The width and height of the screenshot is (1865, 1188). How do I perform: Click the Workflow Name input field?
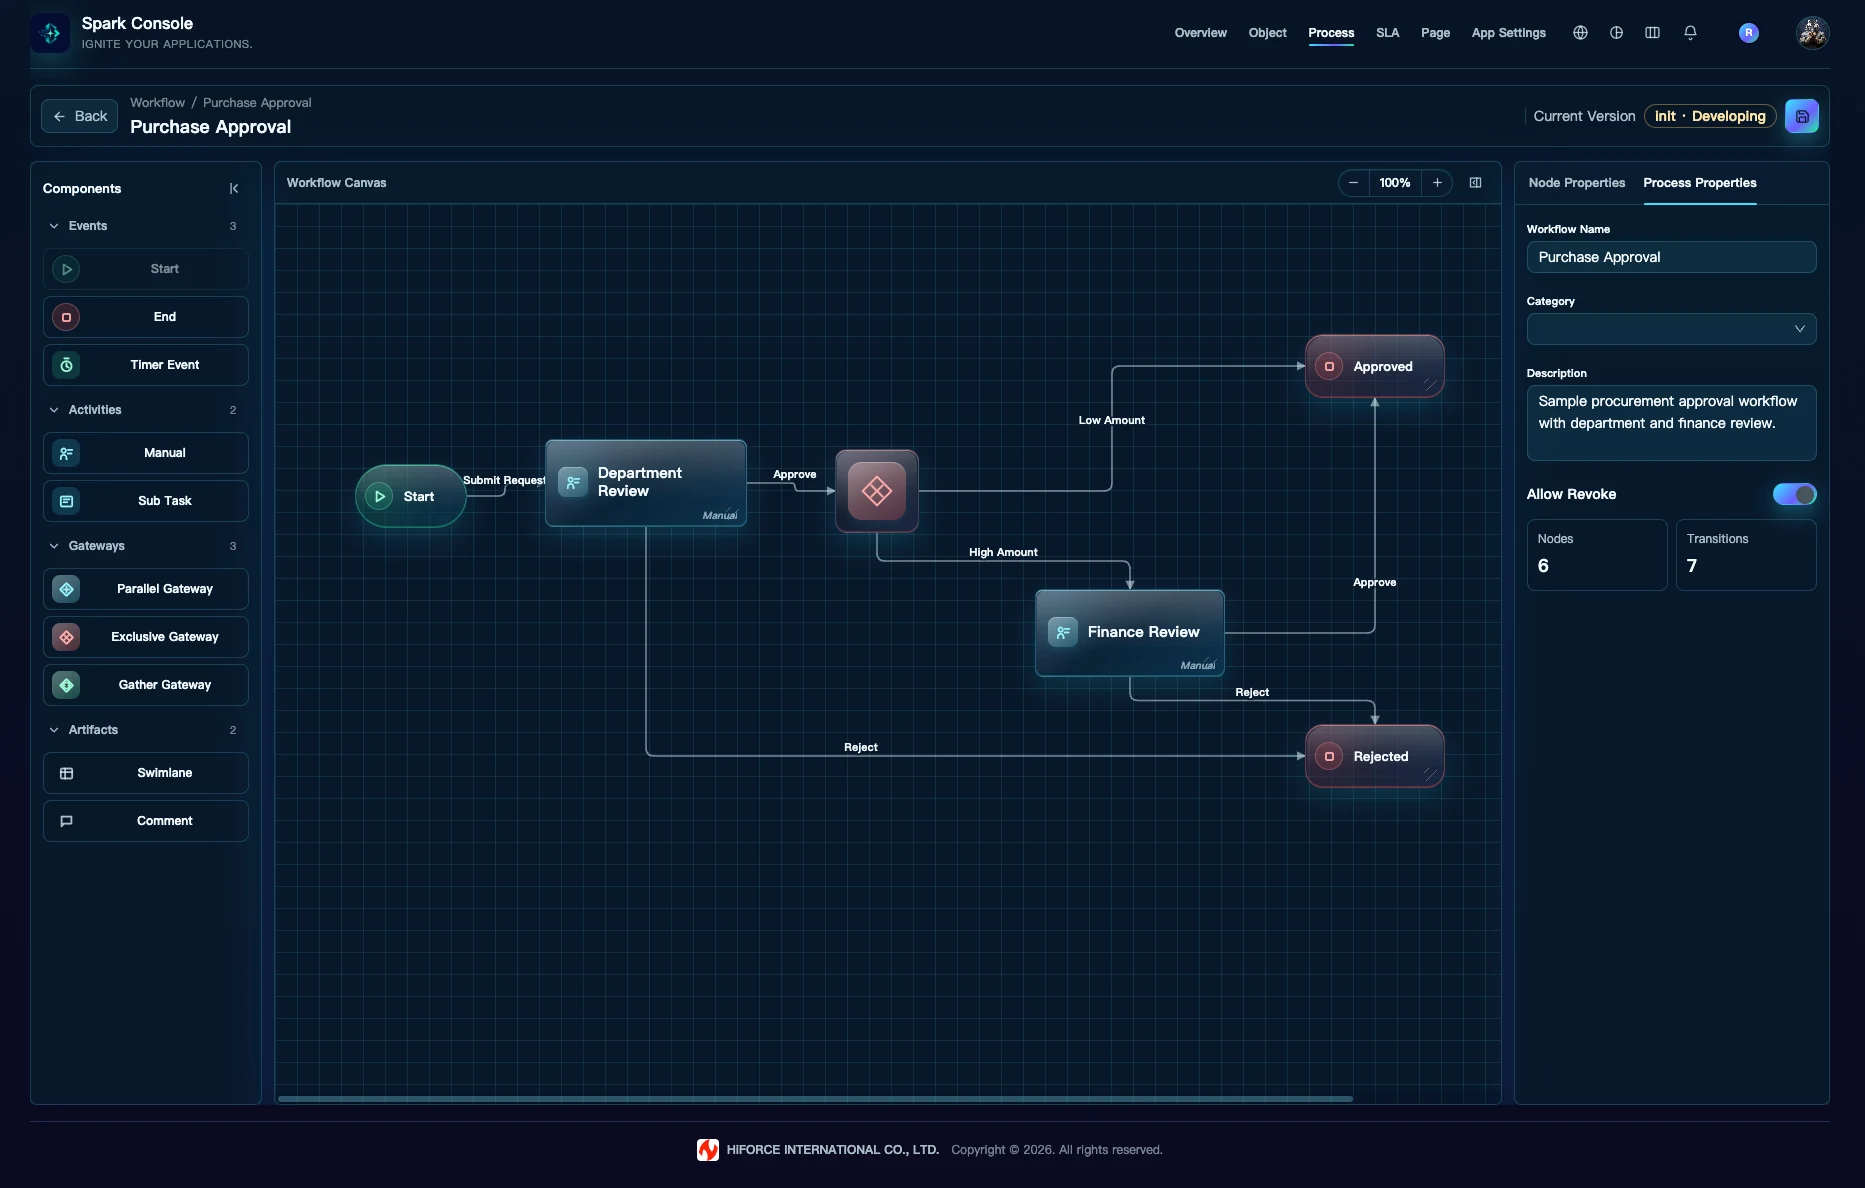(1671, 257)
